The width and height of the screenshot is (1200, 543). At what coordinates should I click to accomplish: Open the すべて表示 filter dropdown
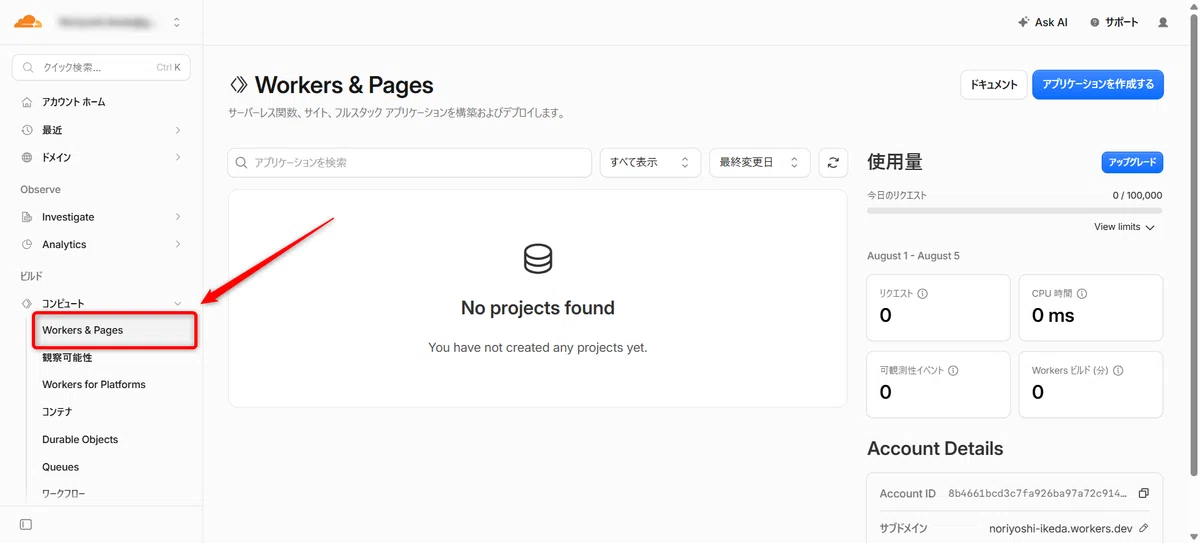[650, 162]
